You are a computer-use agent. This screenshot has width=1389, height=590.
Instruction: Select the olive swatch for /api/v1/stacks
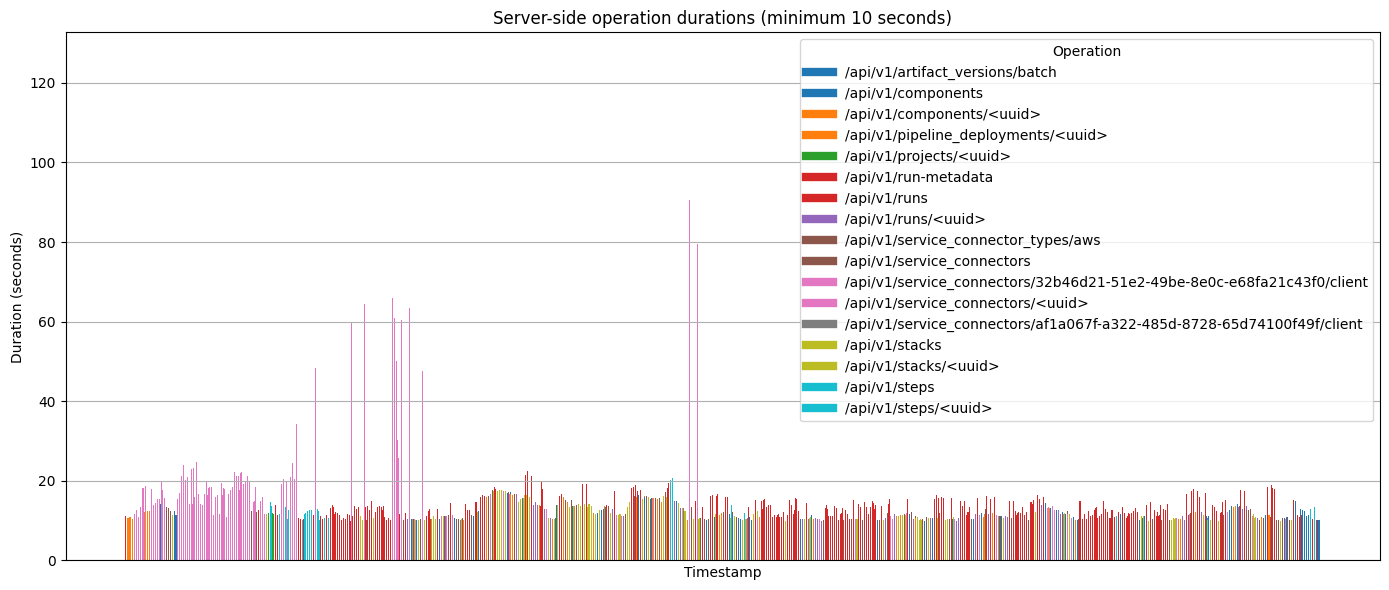coord(819,345)
